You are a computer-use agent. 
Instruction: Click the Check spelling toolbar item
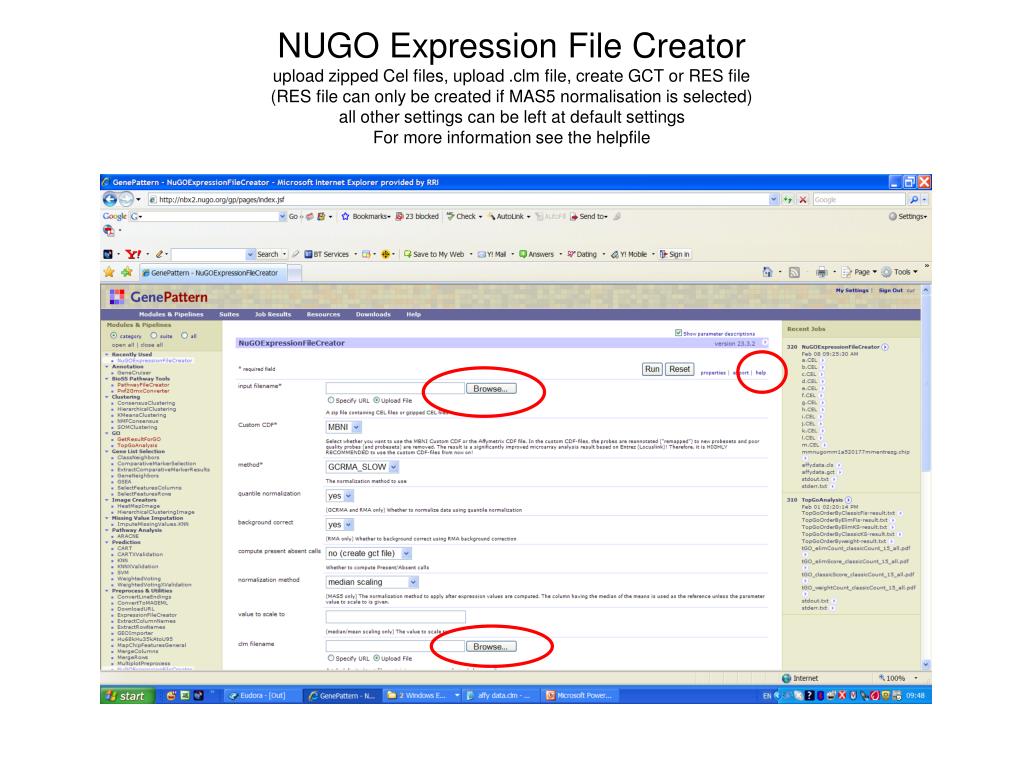(464, 216)
